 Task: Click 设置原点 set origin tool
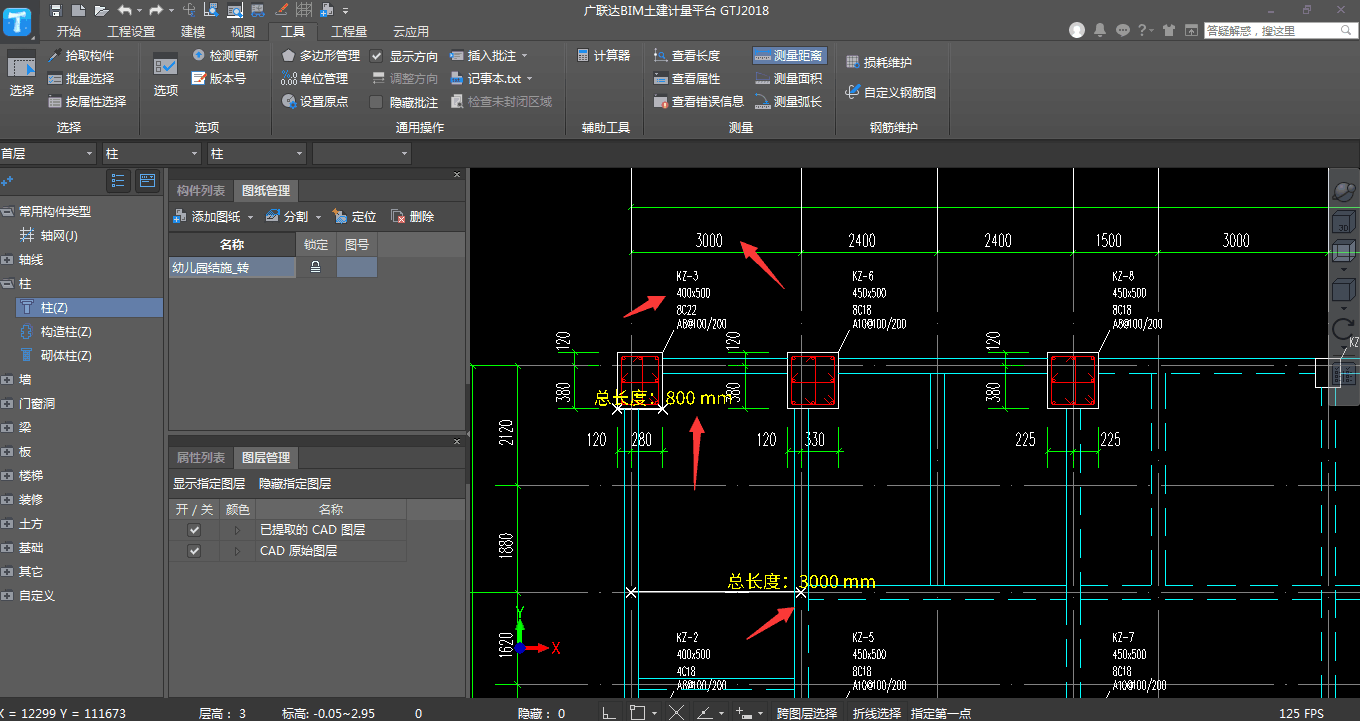[x=314, y=101]
